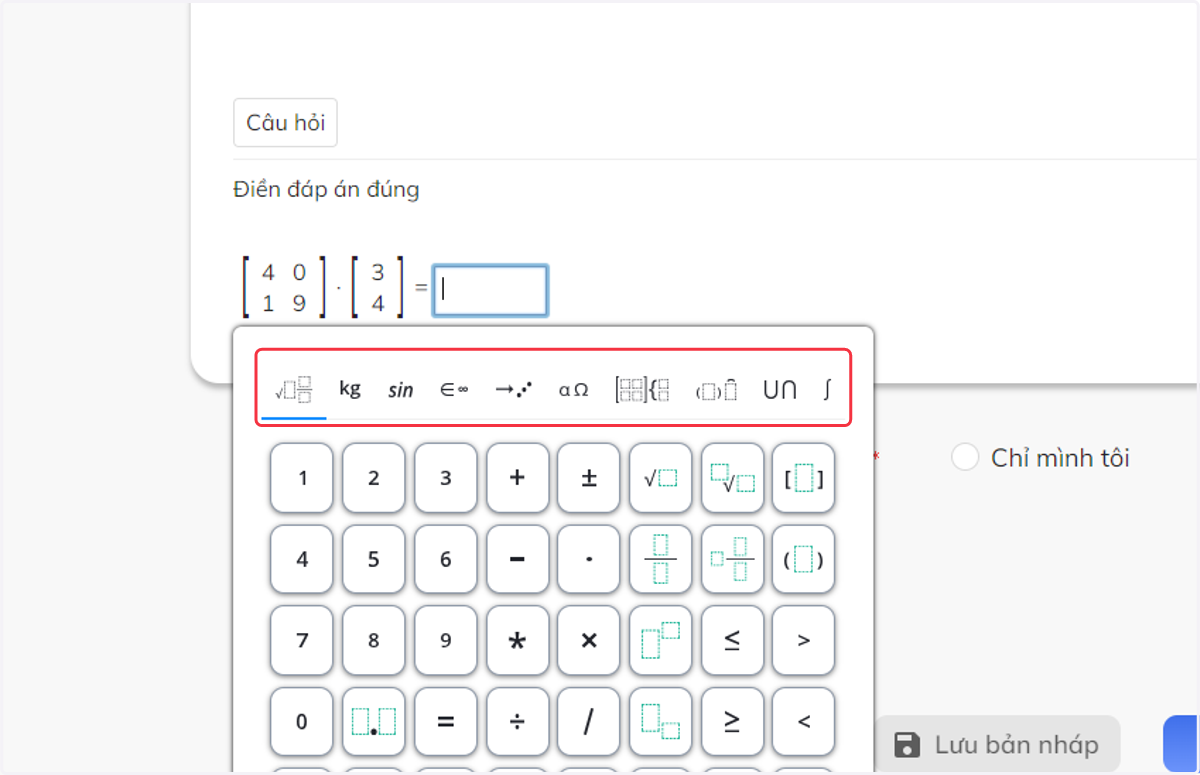
Task: Open the union intersection ∪∩ tab
Action: point(780,390)
